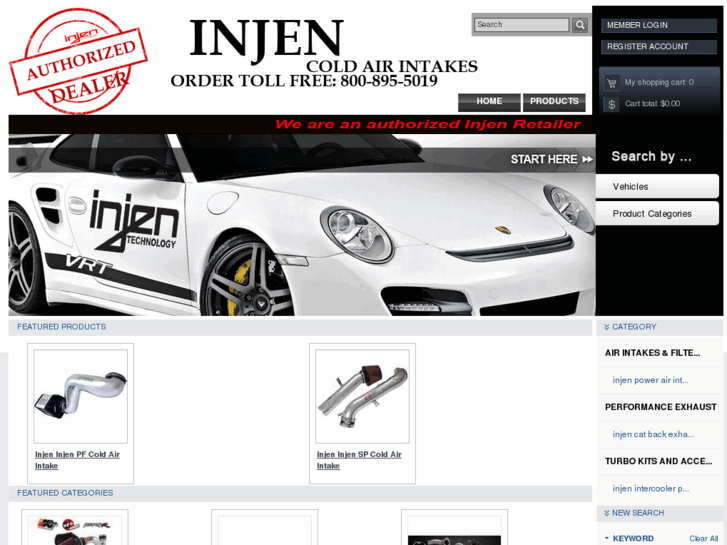
Task: Click into the Search input field
Action: pyautogui.click(x=522, y=25)
